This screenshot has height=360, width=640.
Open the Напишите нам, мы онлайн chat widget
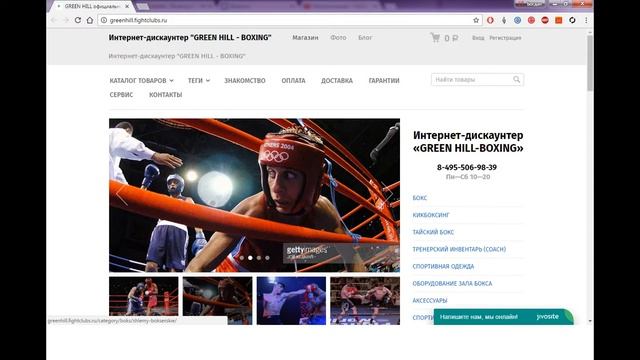504,317
